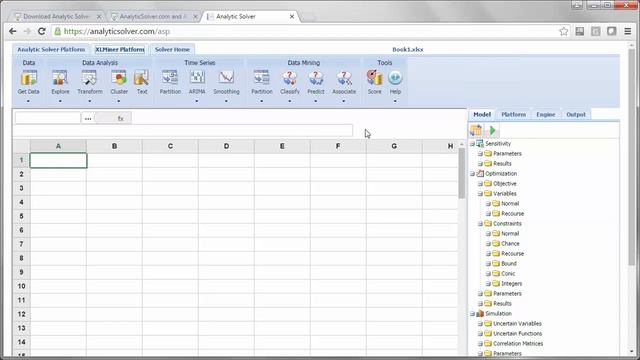Expand the ARIMA dropdown arrow
Screen dimensions: 640x360
197,101
